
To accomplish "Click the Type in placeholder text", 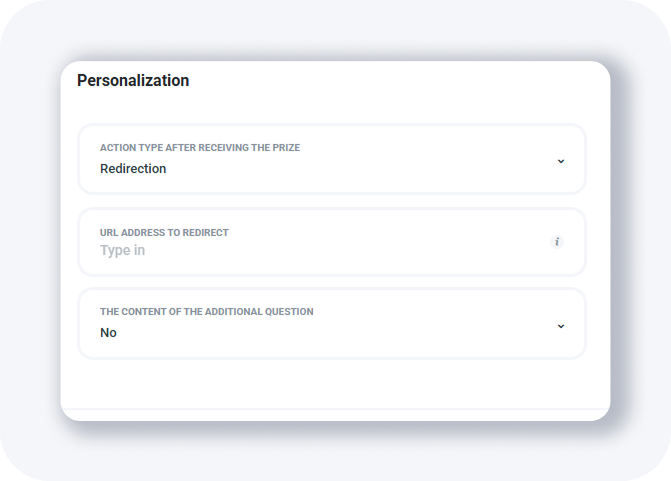I will pyautogui.click(x=122, y=250).
